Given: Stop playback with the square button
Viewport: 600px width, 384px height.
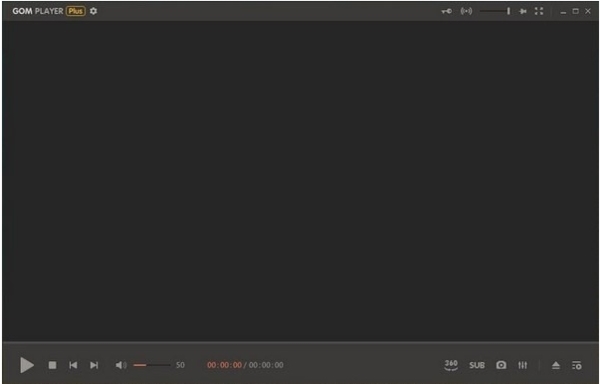Looking at the screenshot, I should pyautogui.click(x=52, y=365).
